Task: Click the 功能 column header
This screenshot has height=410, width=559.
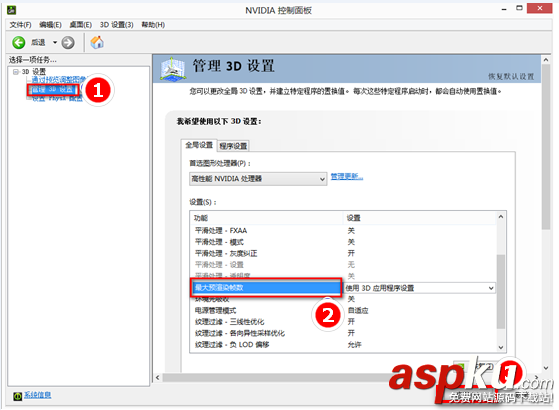Action: [x=266, y=218]
